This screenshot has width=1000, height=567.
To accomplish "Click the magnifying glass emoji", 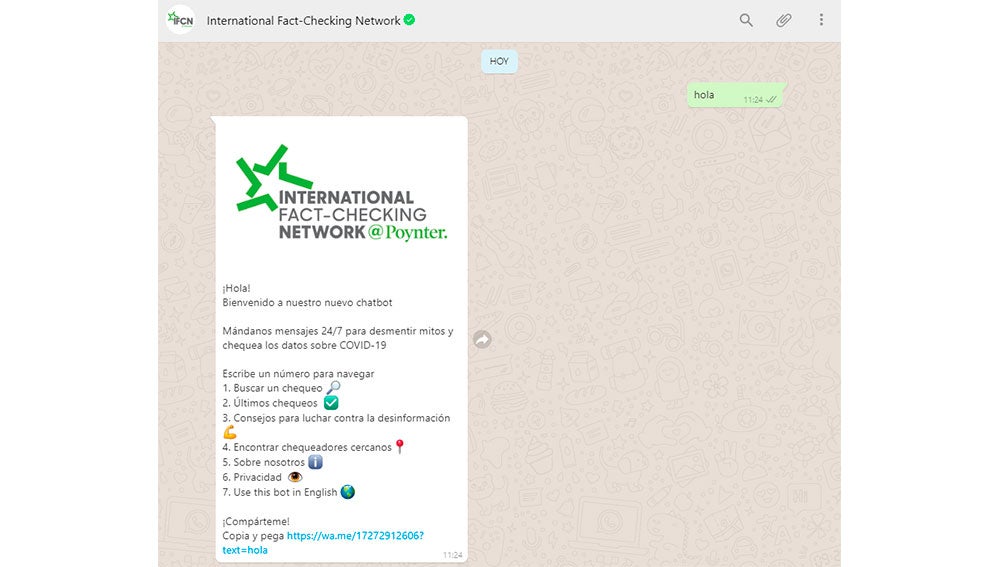I will (x=334, y=388).
